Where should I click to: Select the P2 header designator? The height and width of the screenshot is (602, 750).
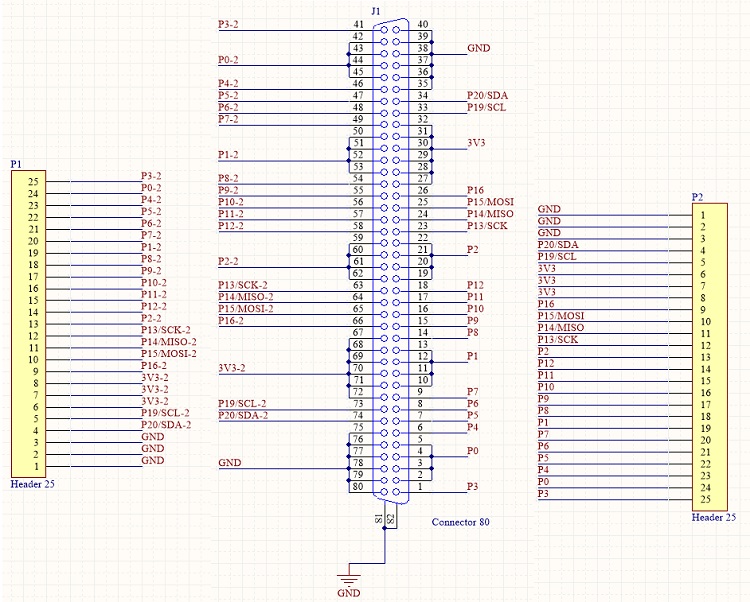coord(697,197)
